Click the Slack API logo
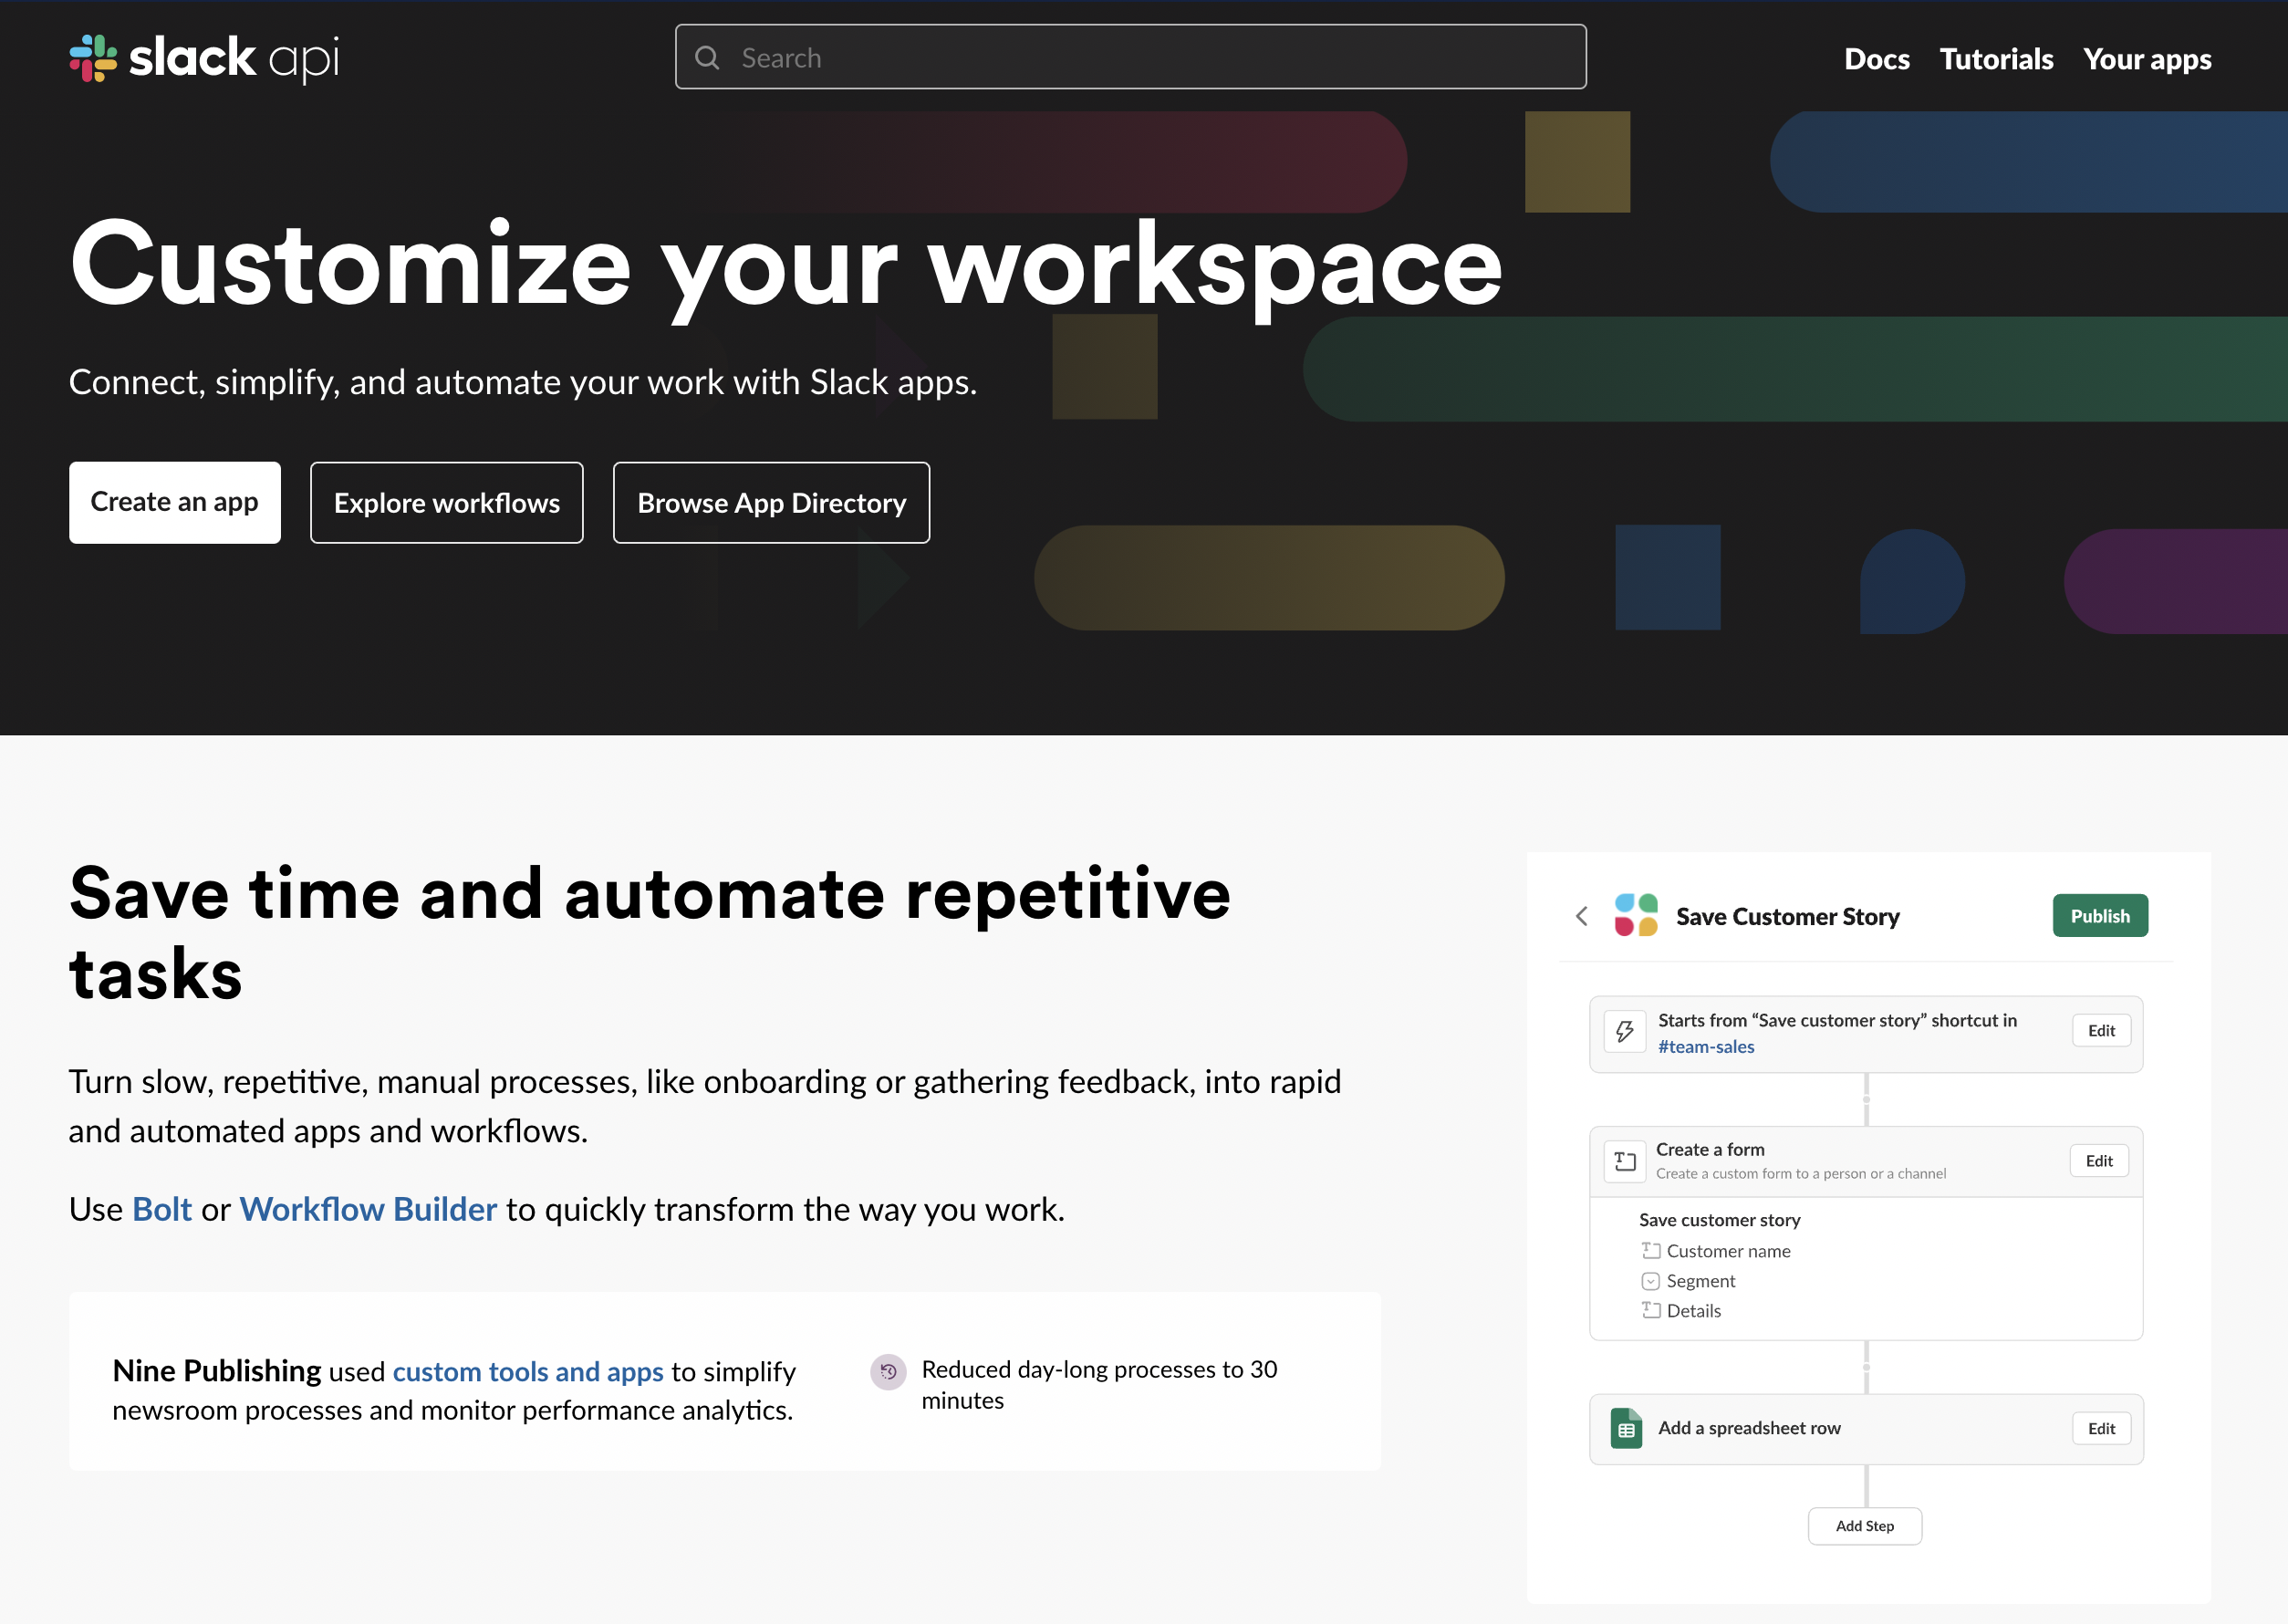2288x1624 pixels. click(x=204, y=58)
